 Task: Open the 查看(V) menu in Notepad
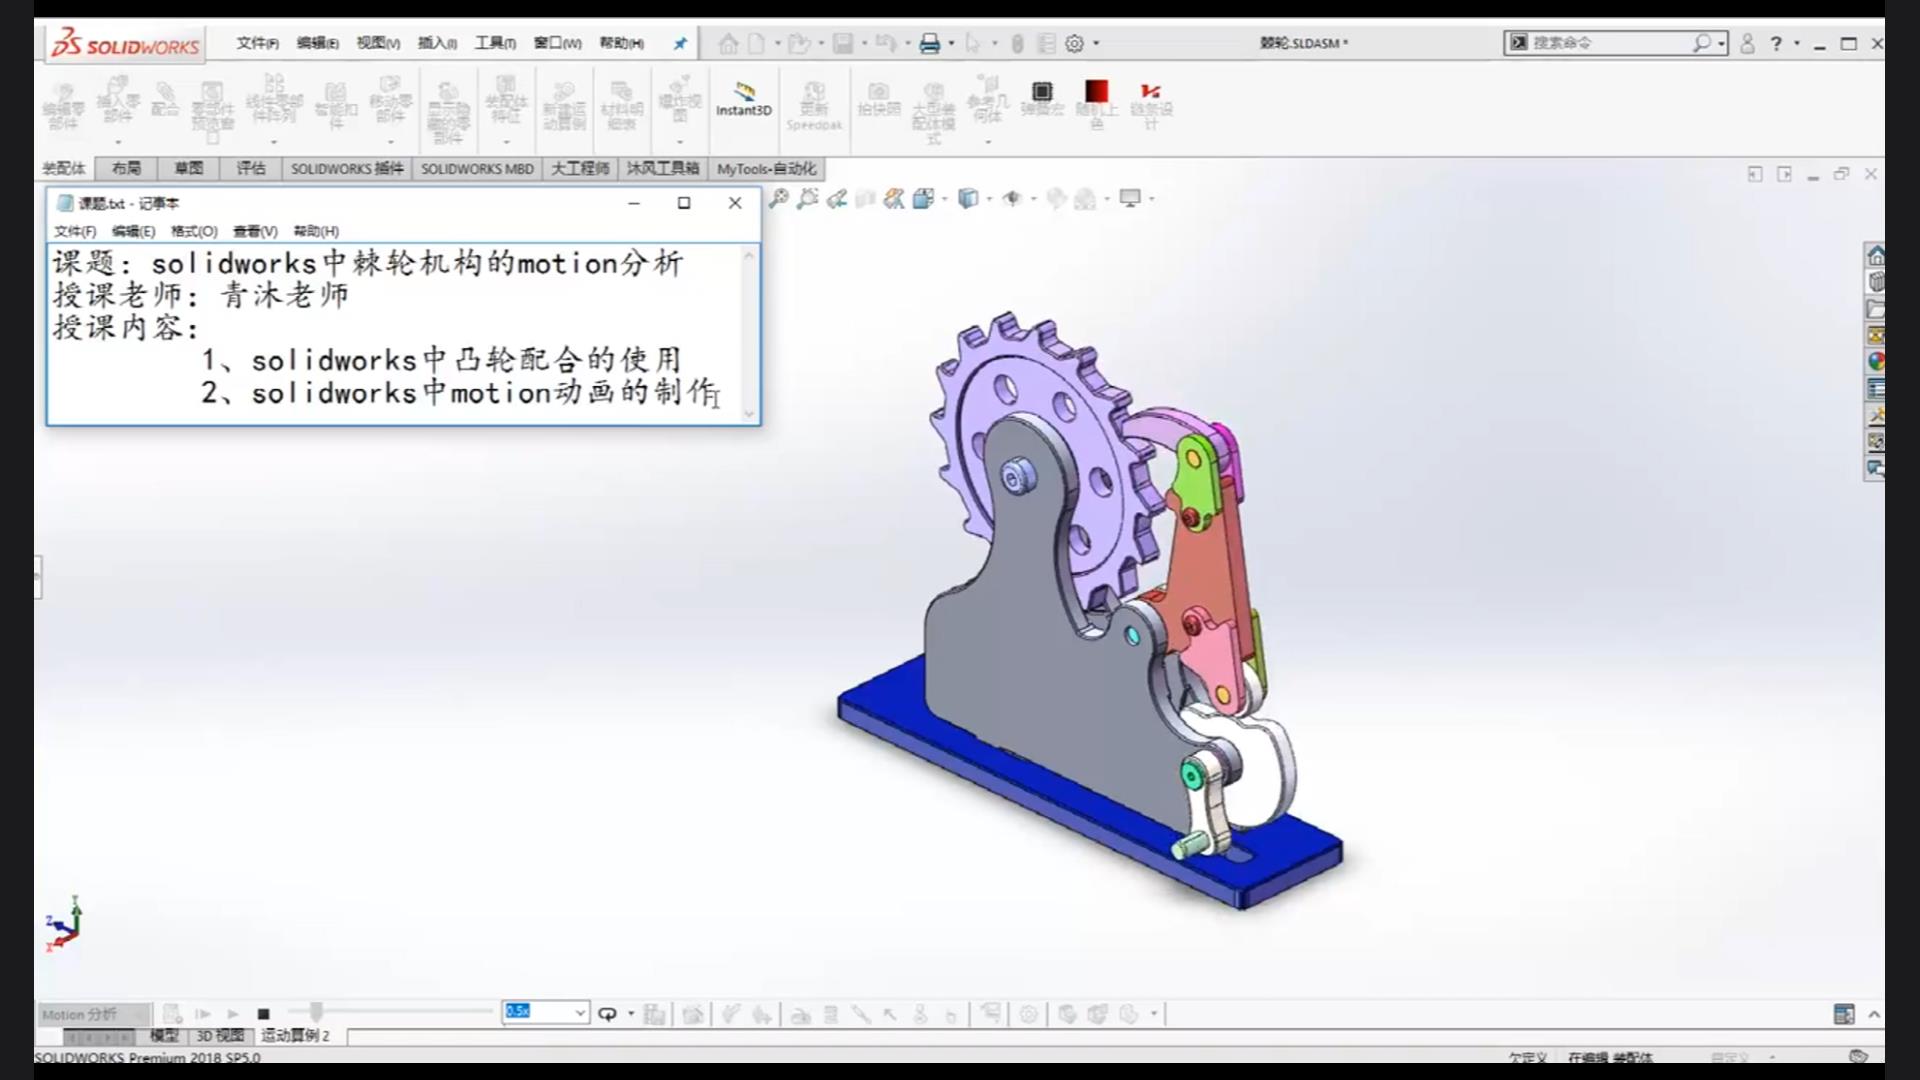[x=255, y=231]
